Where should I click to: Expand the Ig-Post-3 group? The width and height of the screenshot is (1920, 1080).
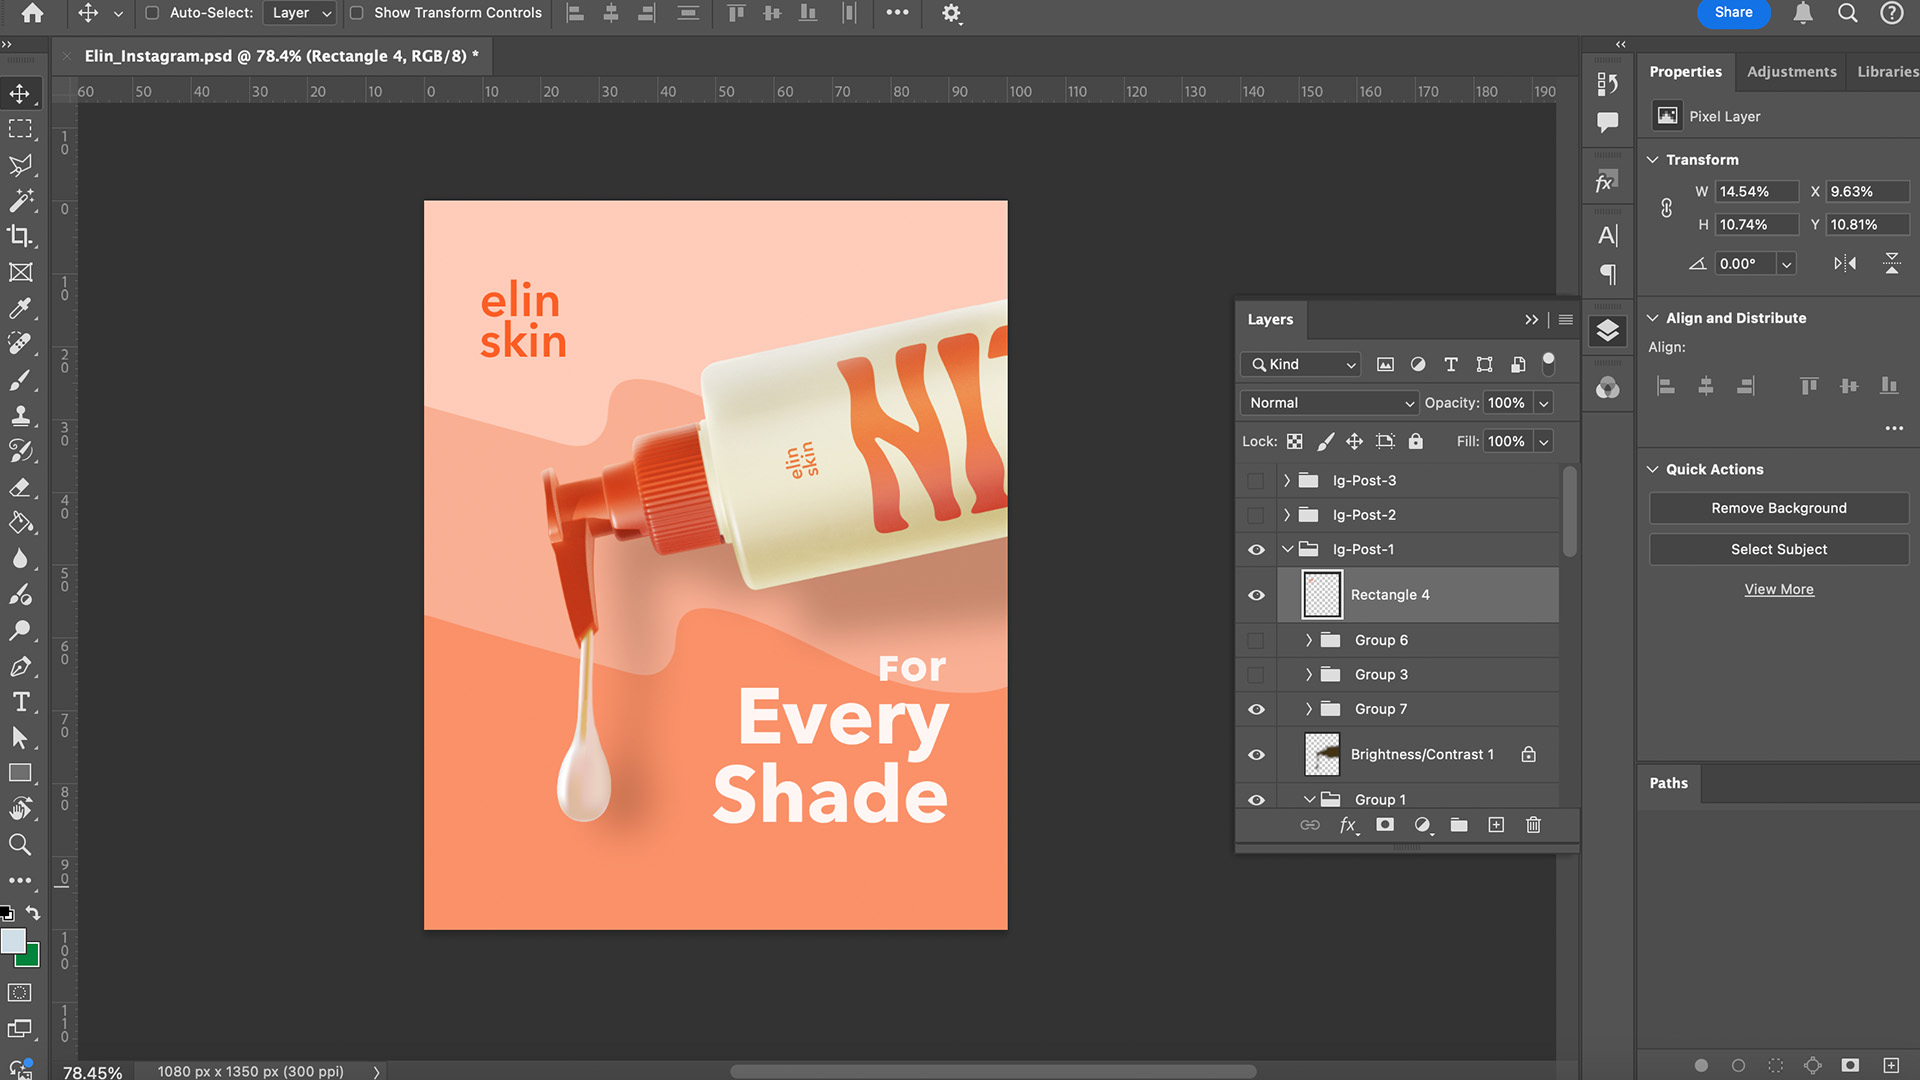[1287, 481]
